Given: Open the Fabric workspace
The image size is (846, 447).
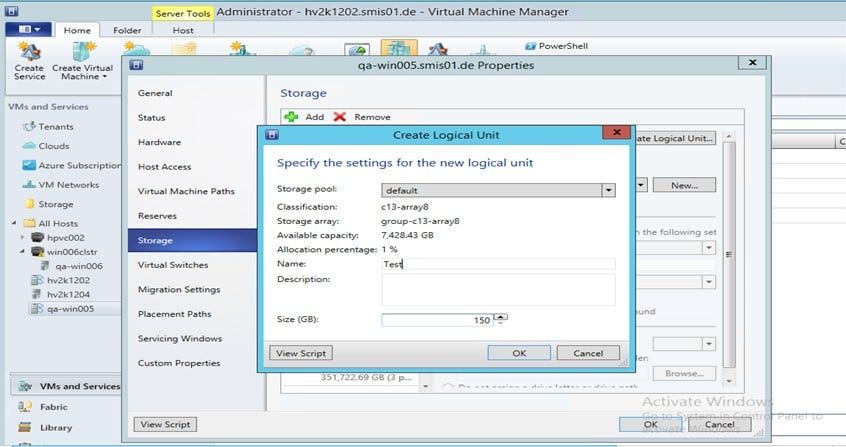Looking at the screenshot, I should click(54, 407).
